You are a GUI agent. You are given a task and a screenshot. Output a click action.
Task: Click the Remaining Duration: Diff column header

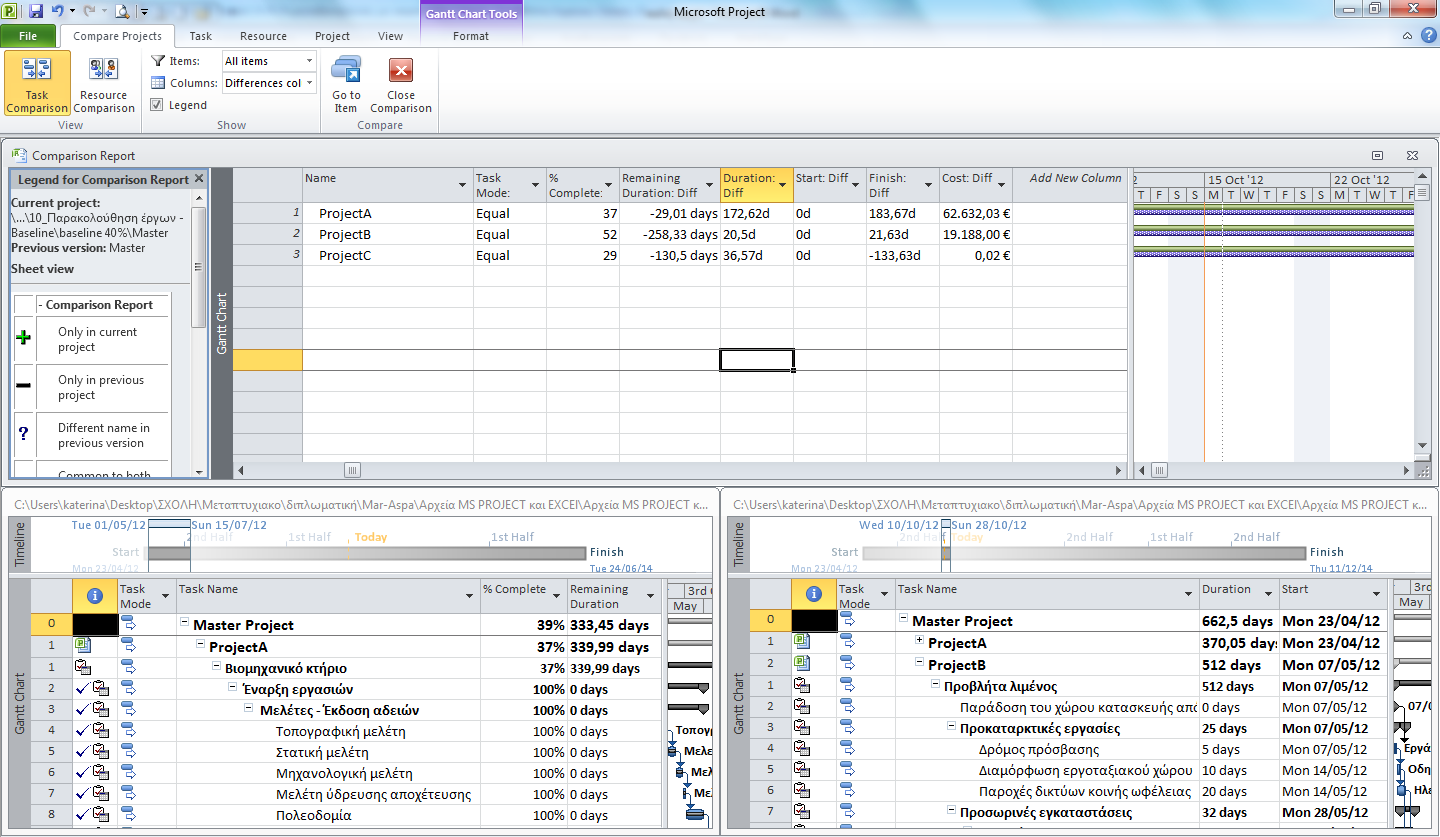[x=669, y=185]
